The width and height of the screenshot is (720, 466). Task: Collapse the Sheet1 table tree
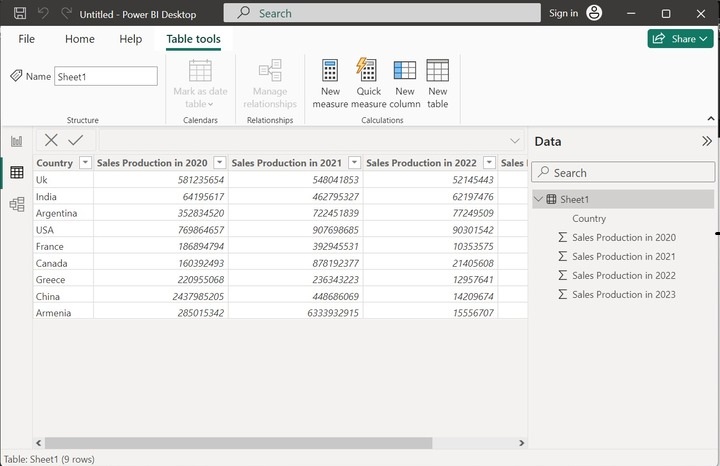click(539, 199)
